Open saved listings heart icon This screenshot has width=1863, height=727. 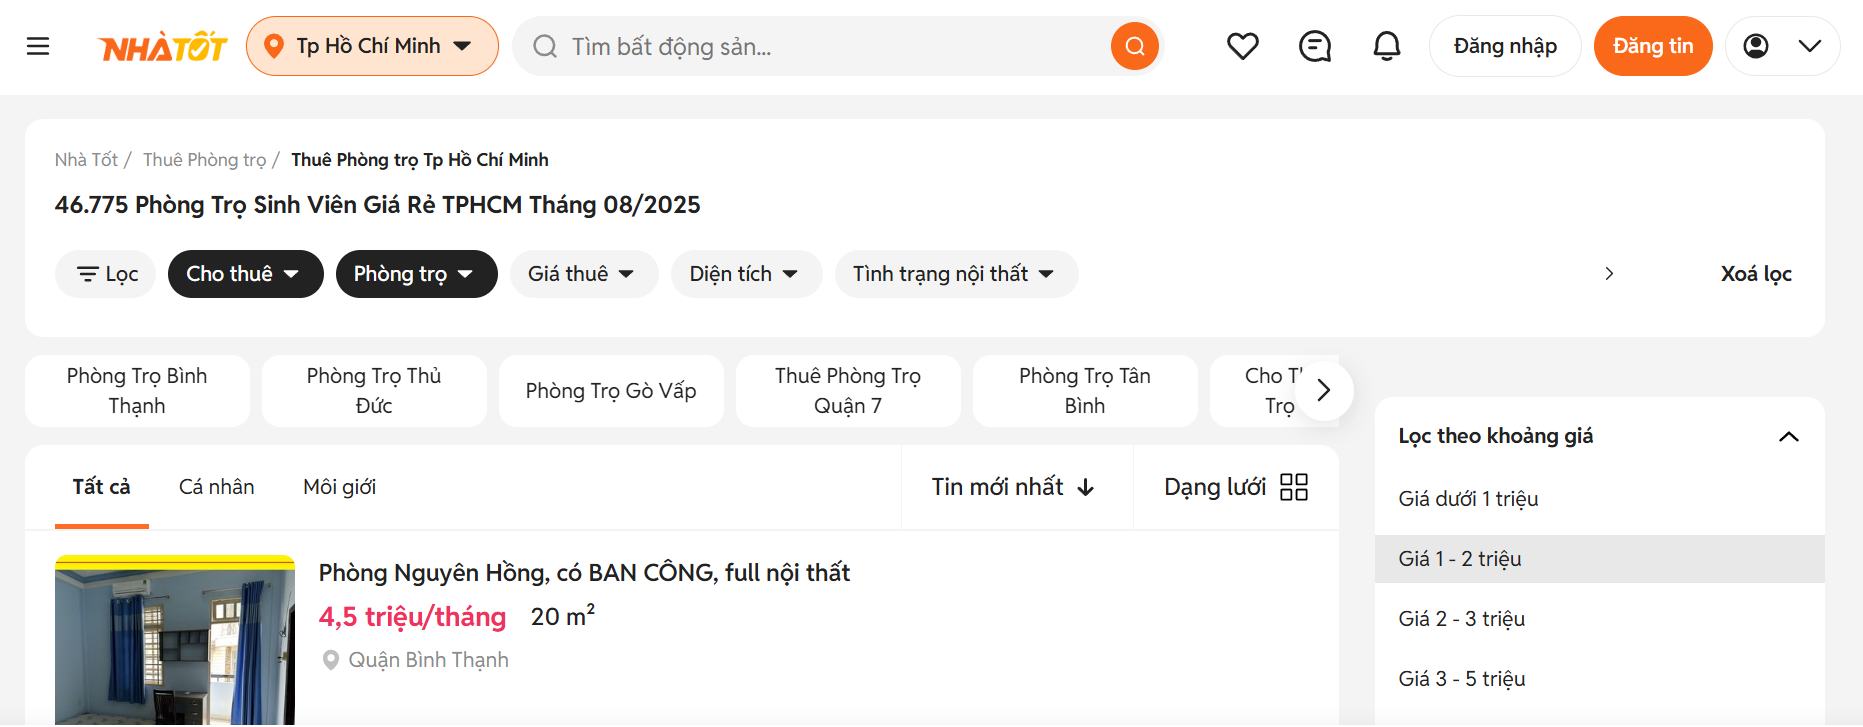1243,46
